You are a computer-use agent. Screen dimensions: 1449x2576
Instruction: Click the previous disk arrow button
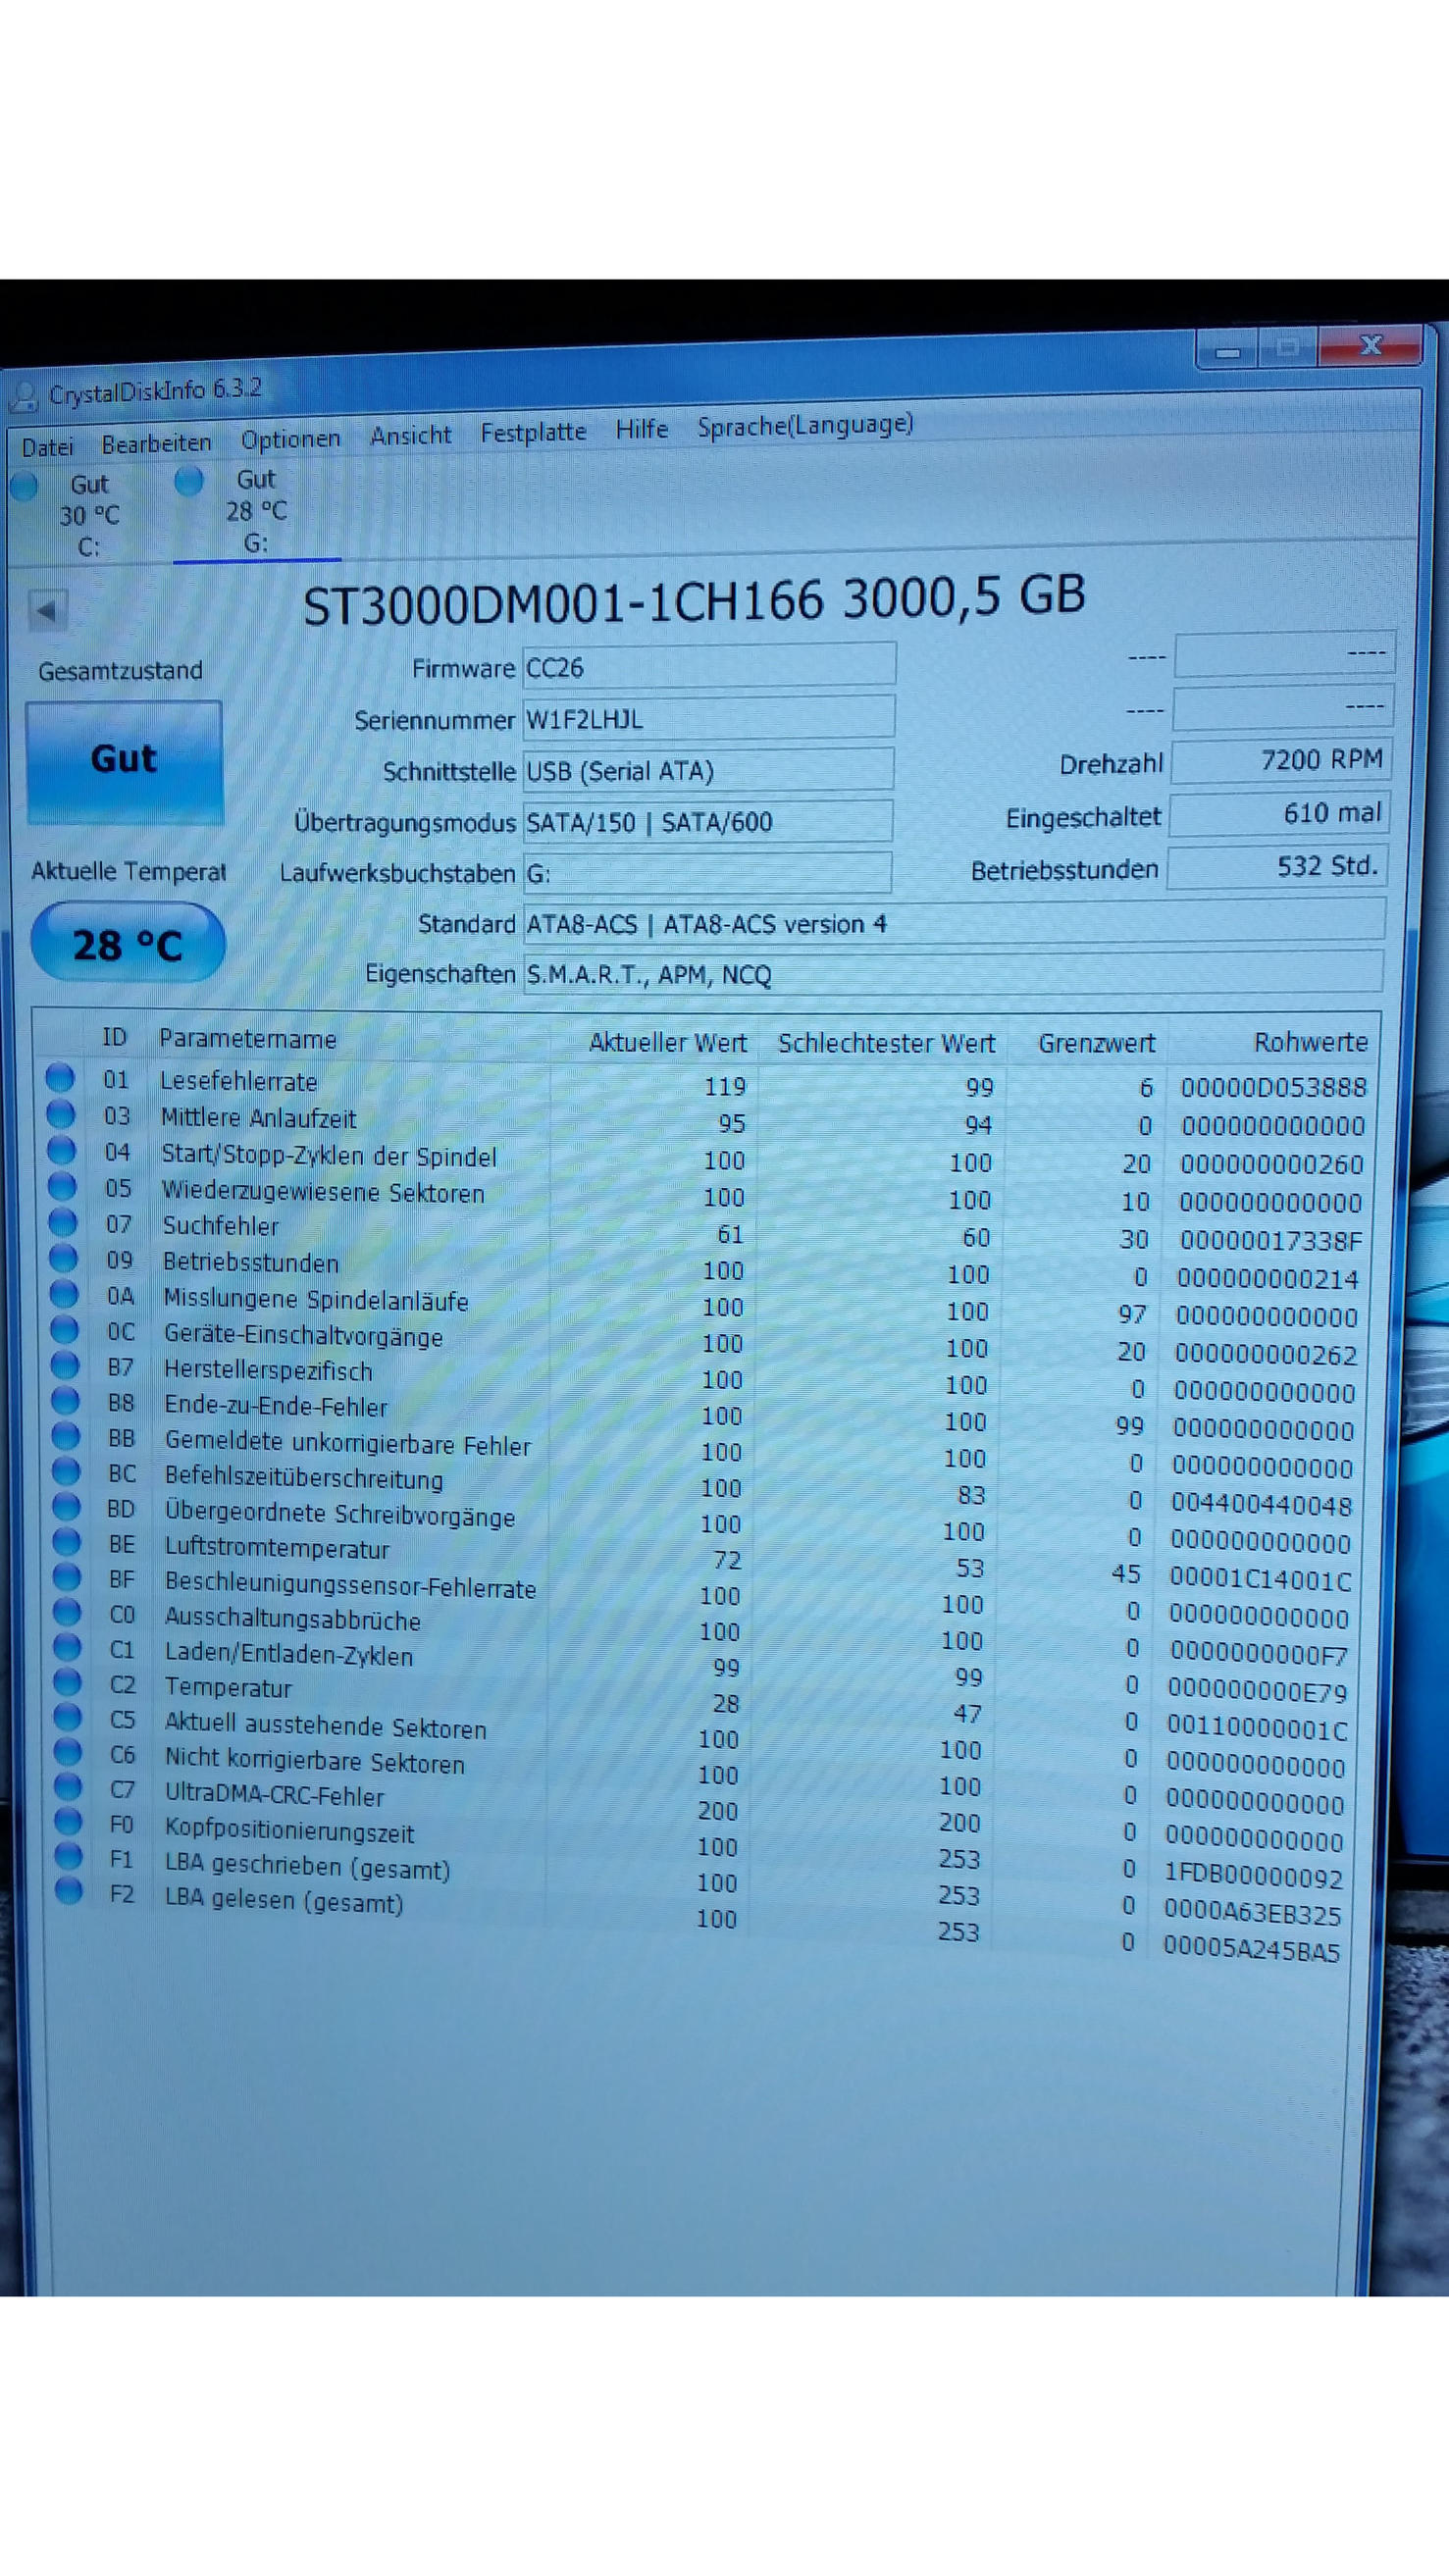click(47, 609)
